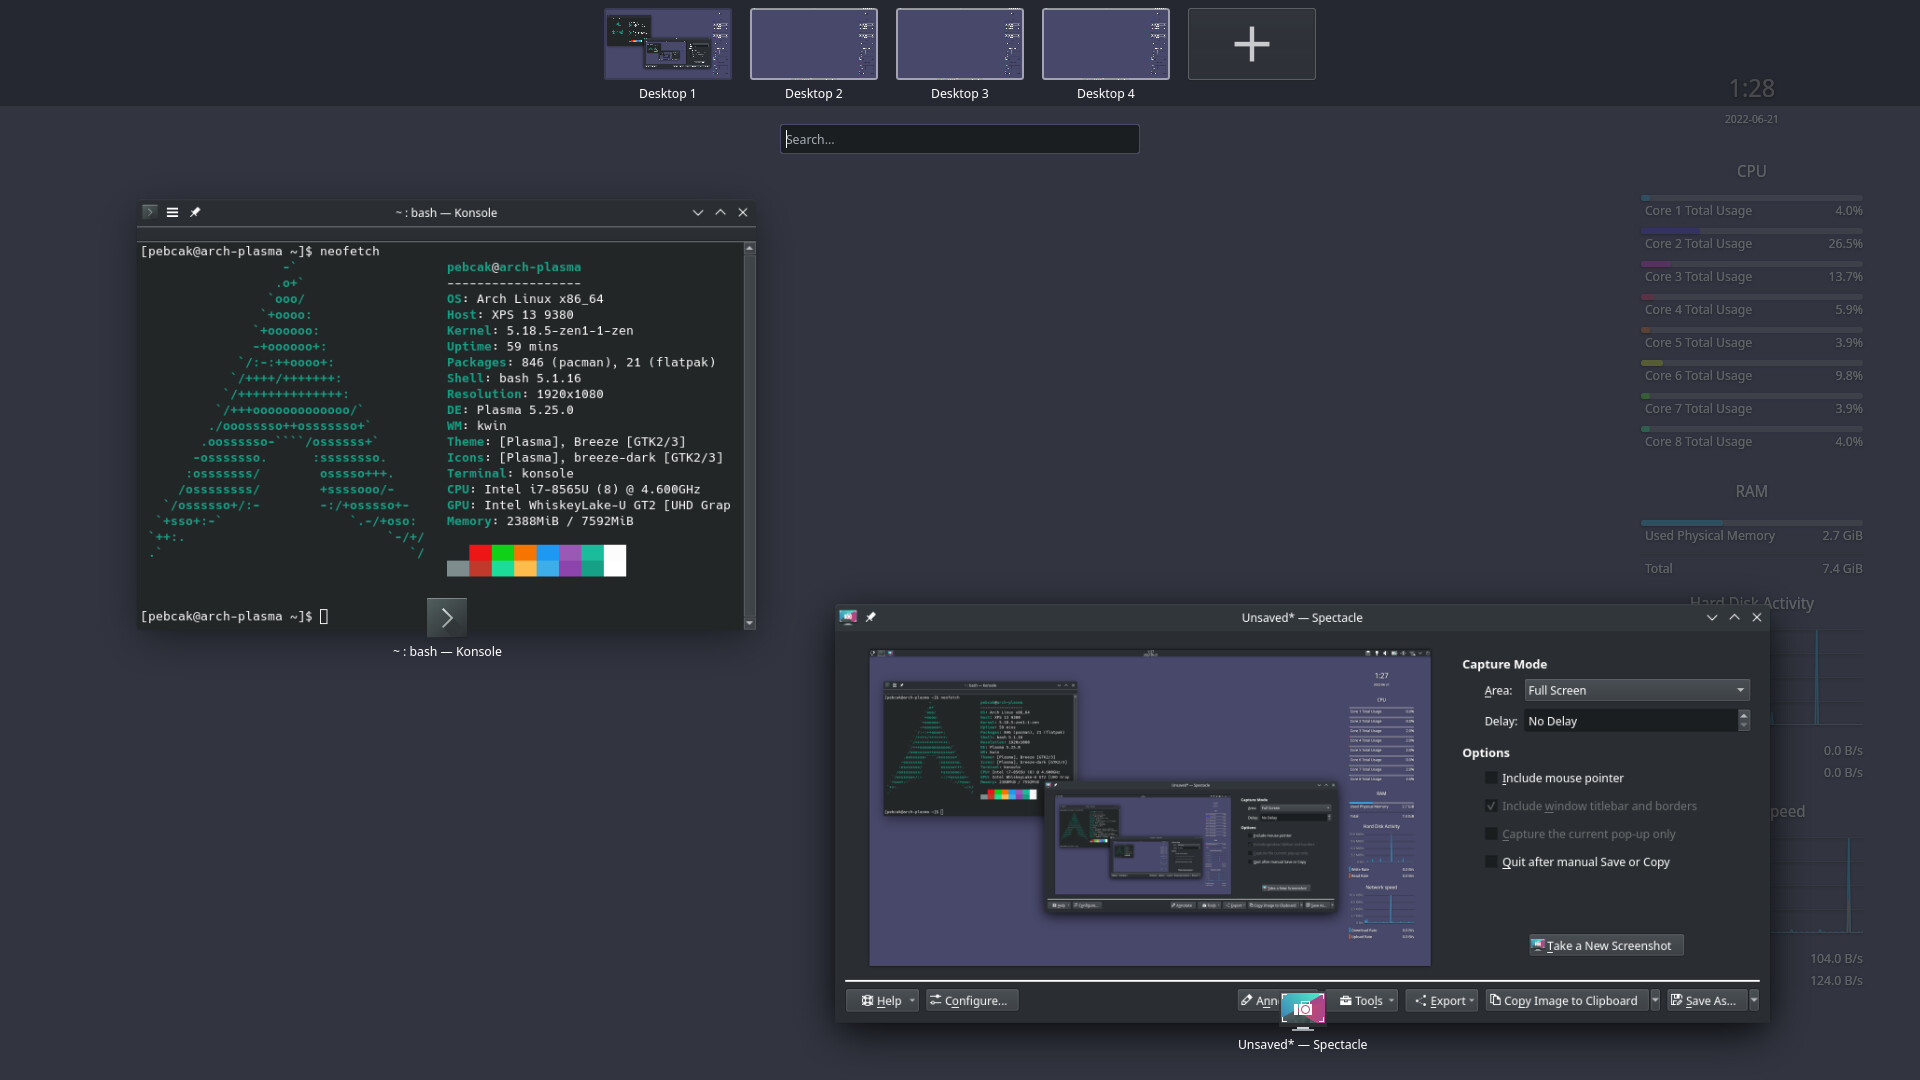Open the Export dropdown menu
The height and width of the screenshot is (1080, 1920).
(1442, 1000)
